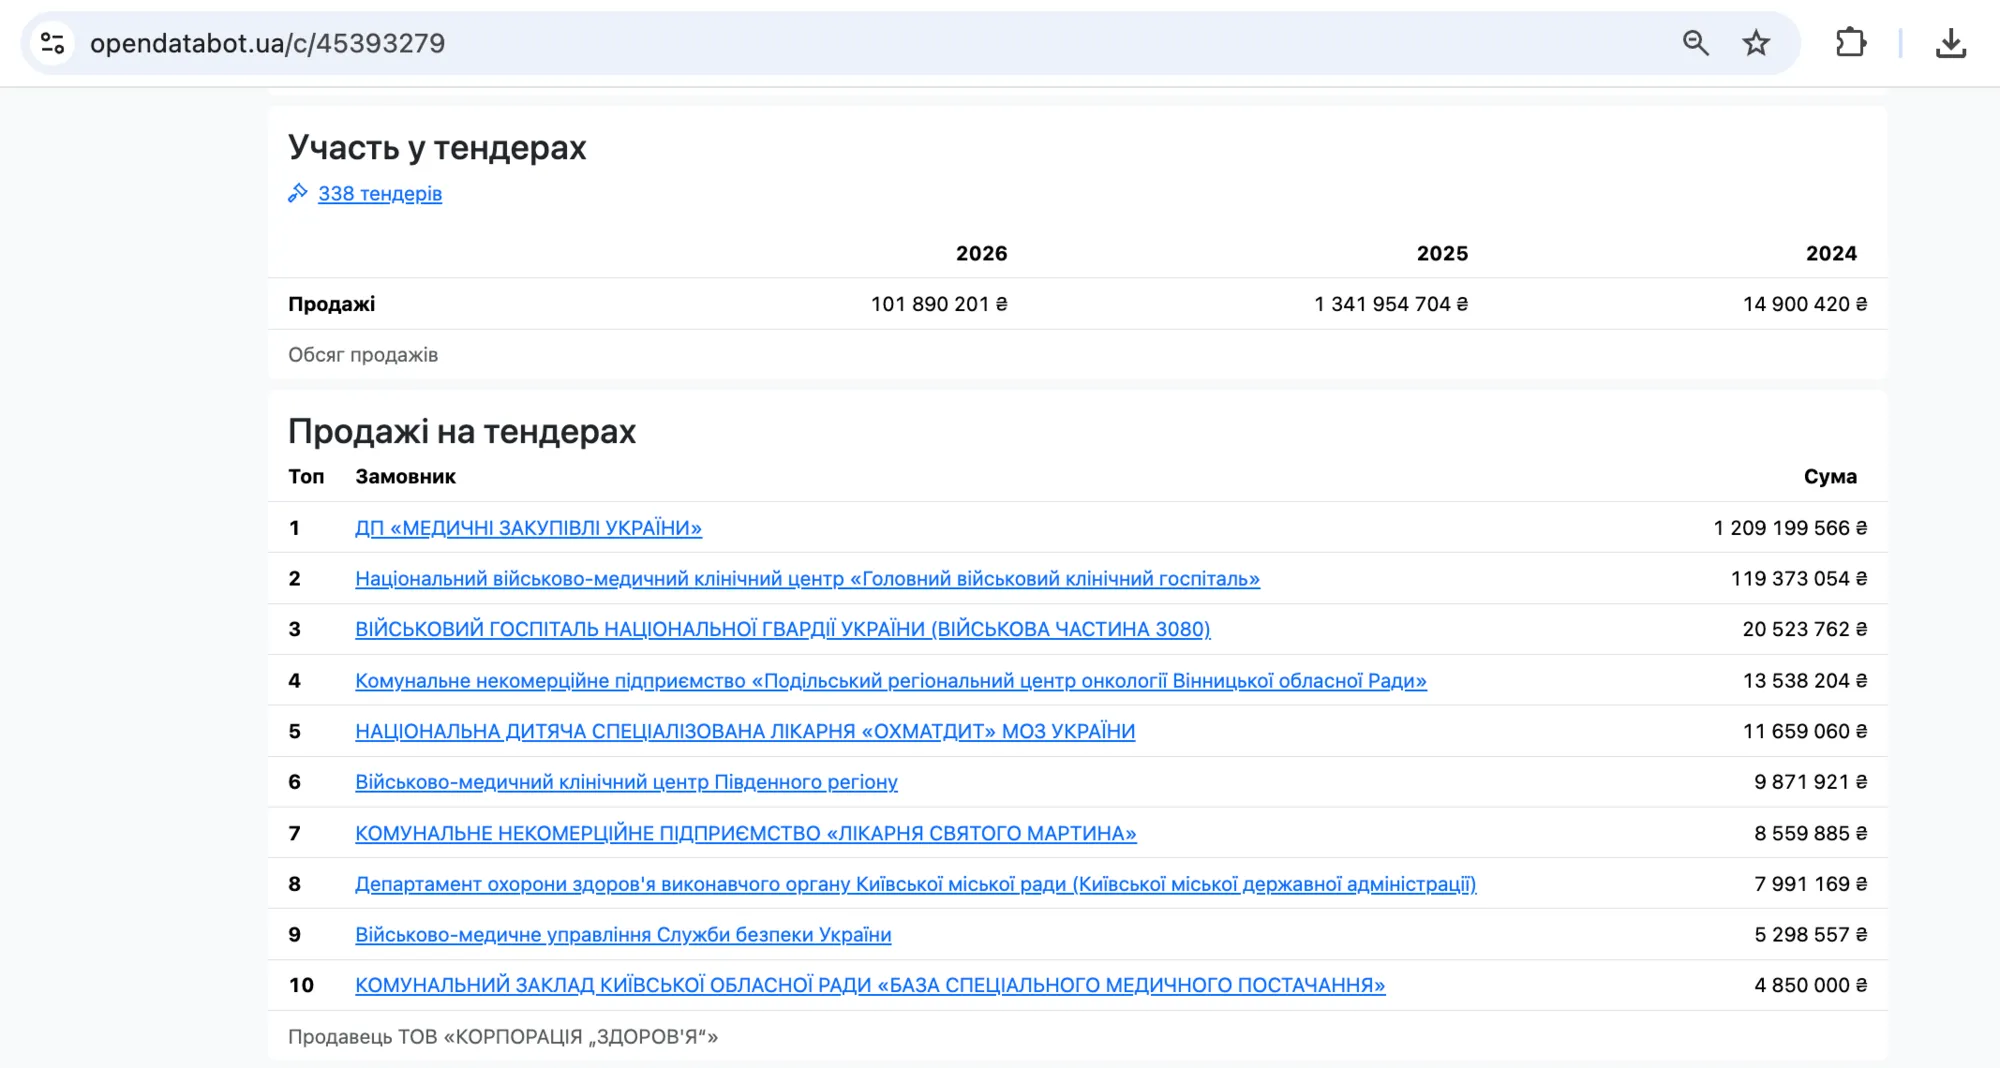Open Військовий госпіталь Національної гвардії link
This screenshot has width=2000, height=1068.
pos(782,630)
